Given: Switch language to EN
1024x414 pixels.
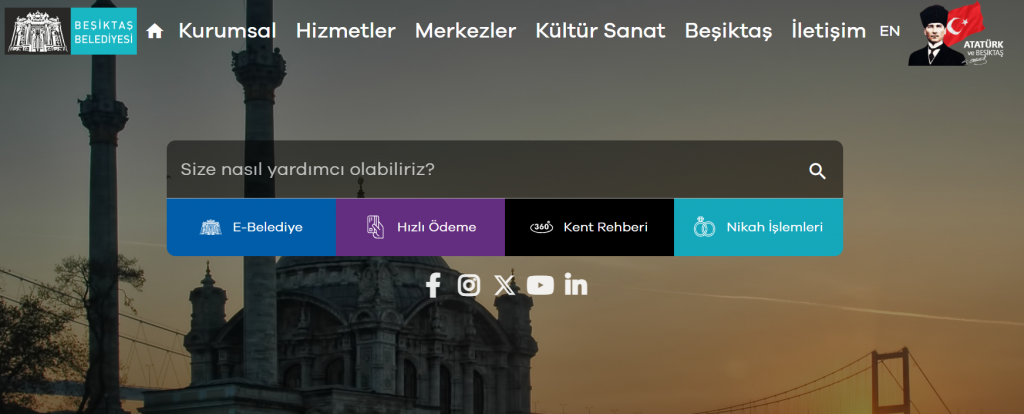Looking at the screenshot, I should (x=889, y=31).
